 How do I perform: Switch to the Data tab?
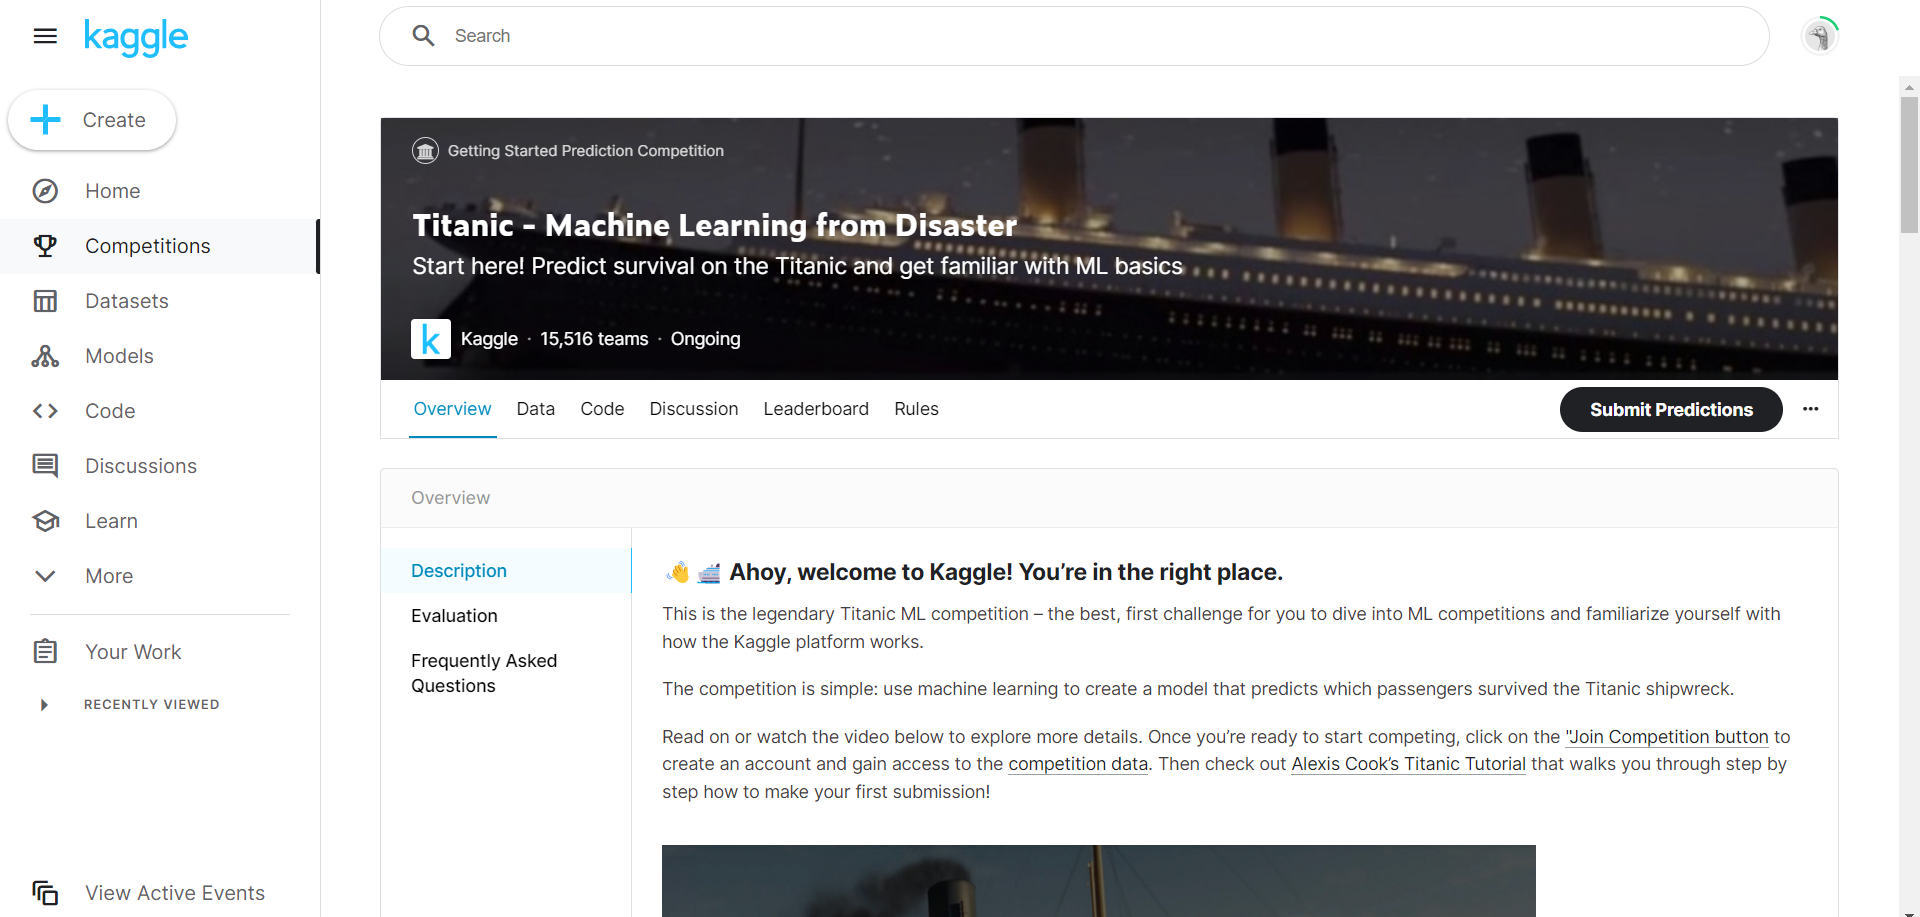pyautogui.click(x=536, y=409)
